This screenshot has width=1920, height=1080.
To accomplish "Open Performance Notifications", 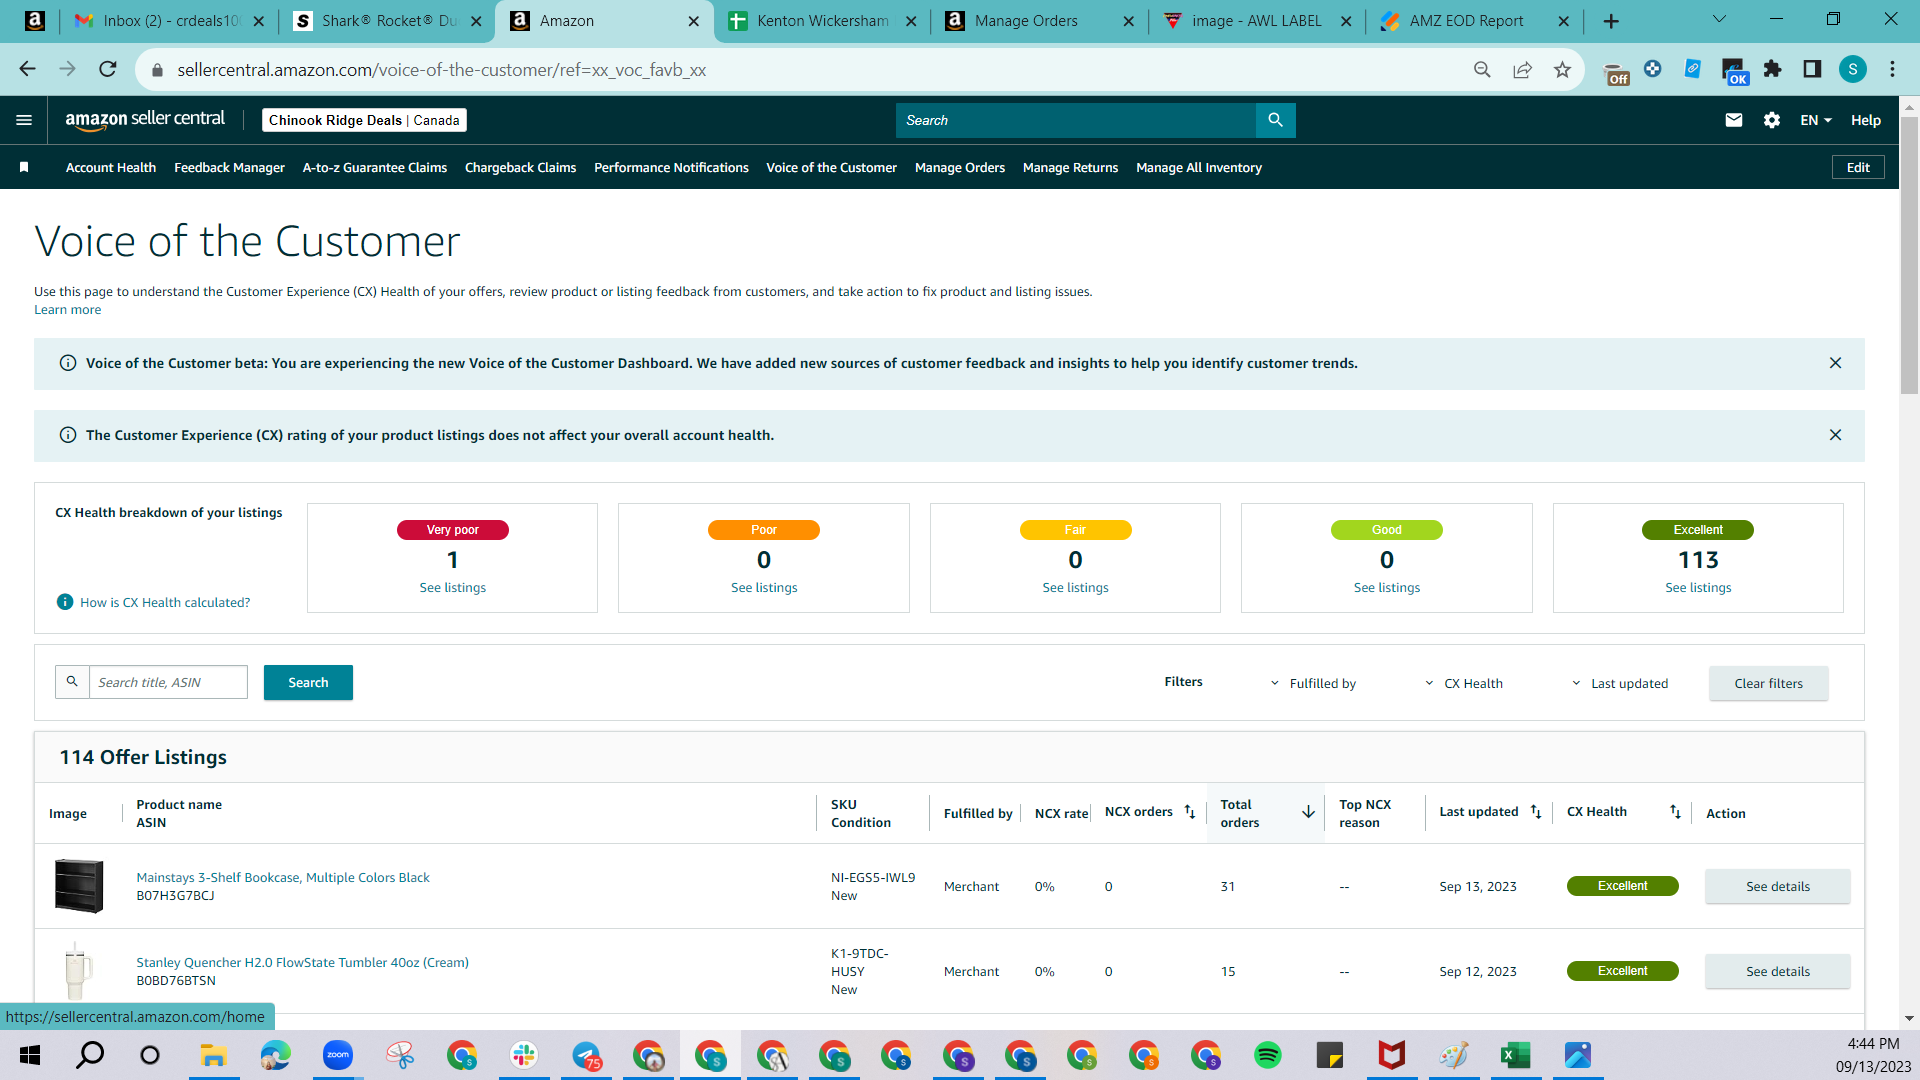I will pyautogui.click(x=671, y=167).
